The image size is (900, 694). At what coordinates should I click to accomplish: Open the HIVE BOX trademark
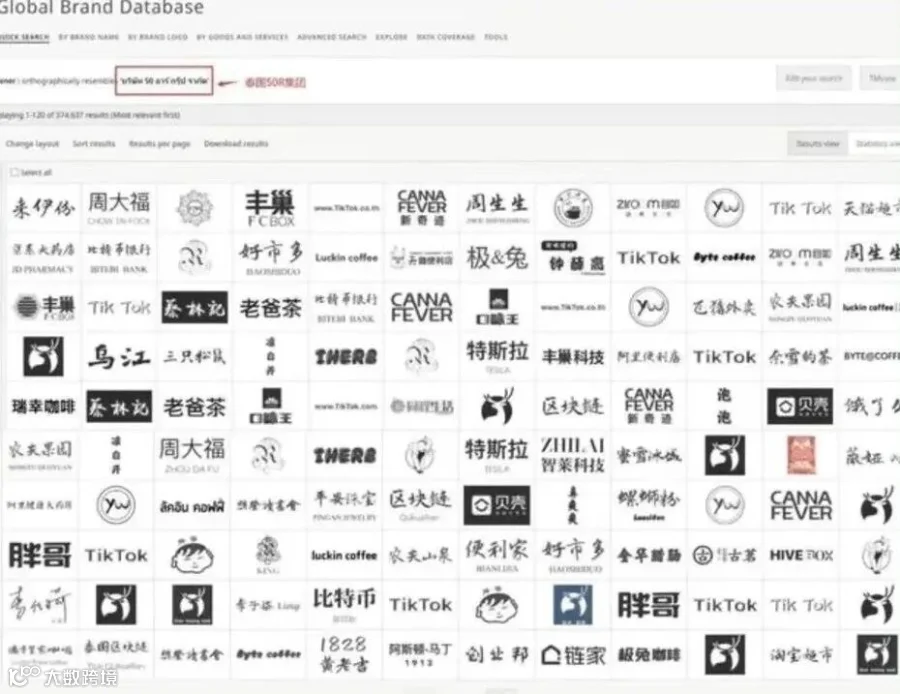(x=800, y=555)
